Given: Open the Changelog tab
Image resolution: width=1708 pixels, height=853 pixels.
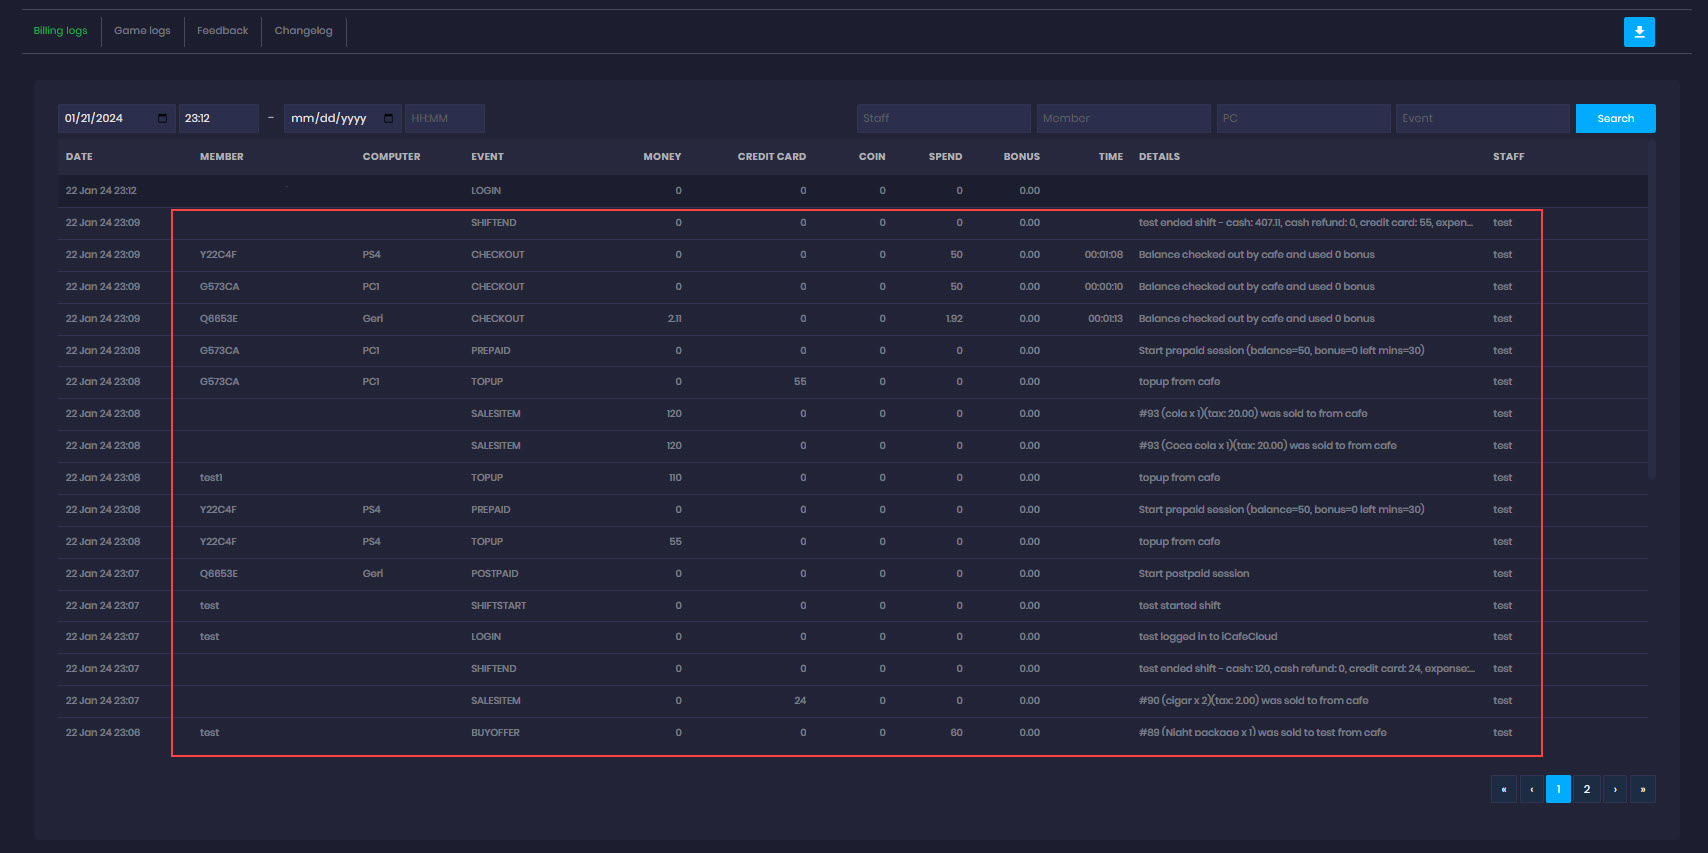Looking at the screenshot, I should point(303,31).
